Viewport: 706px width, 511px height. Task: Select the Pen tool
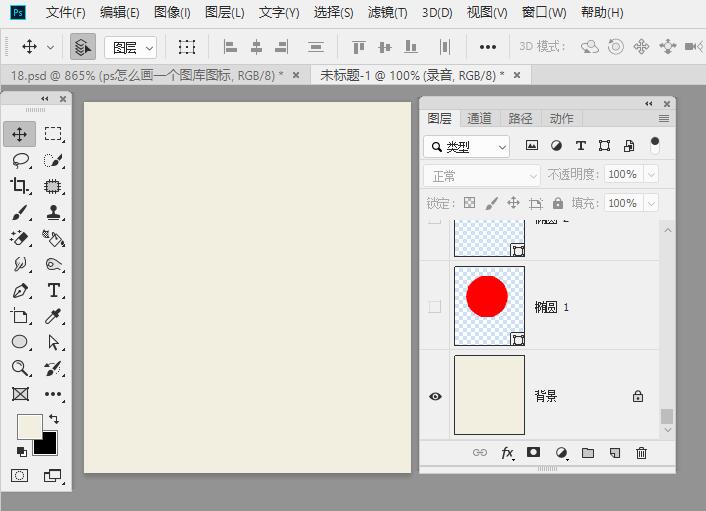click(20, 291)
